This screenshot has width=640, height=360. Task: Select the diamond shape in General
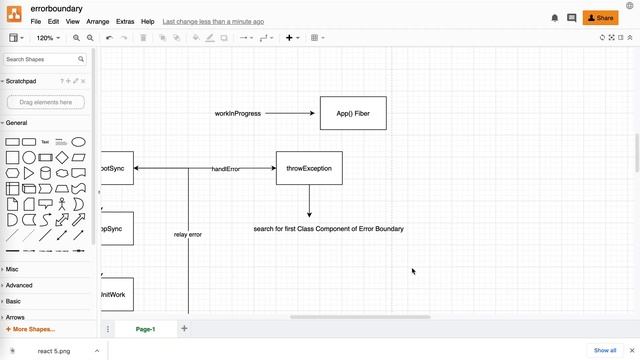coord(62,158)
